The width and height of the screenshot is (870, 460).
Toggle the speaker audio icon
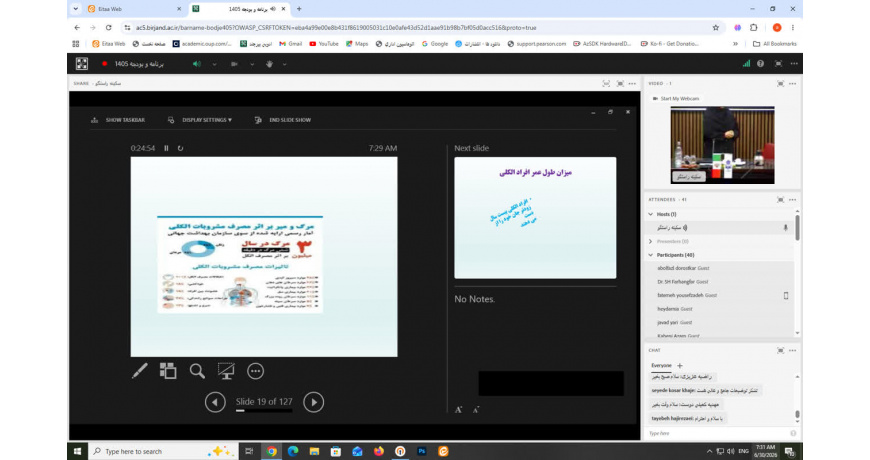(196, 64)
